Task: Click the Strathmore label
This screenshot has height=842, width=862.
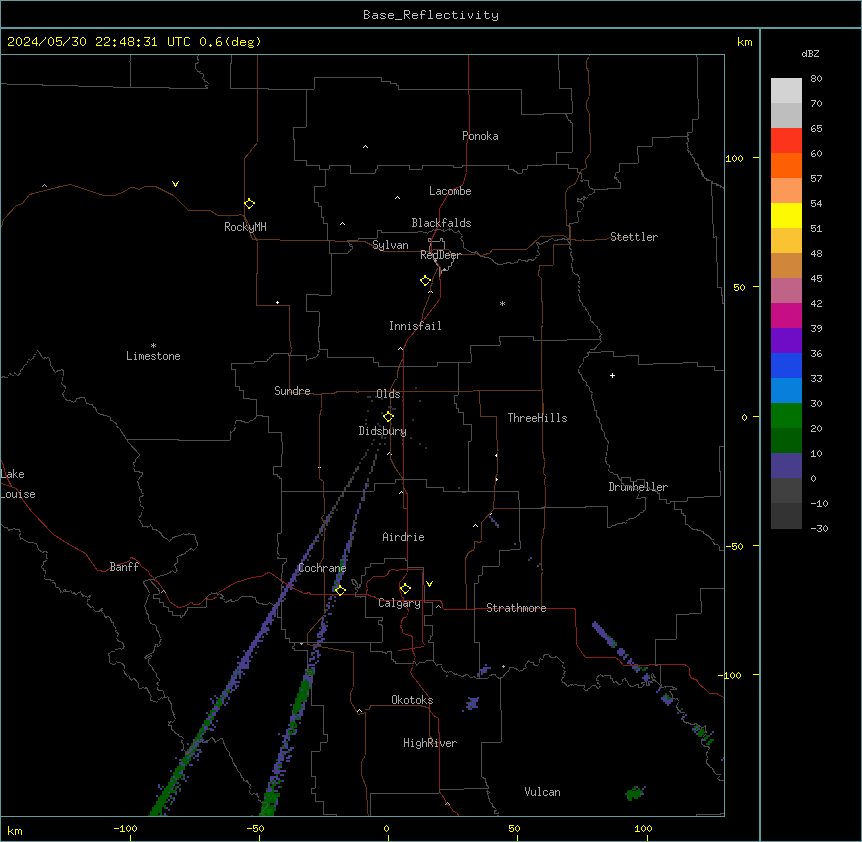Action: point(516,608)
